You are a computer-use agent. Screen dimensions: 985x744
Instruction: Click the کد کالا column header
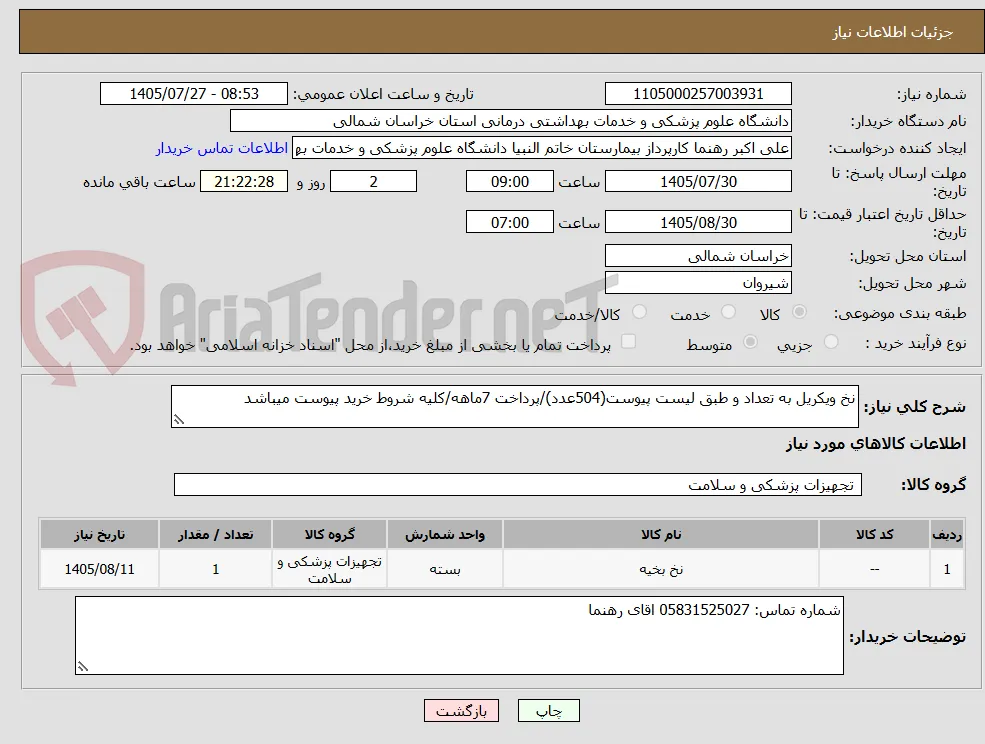(x=874, y=535)
